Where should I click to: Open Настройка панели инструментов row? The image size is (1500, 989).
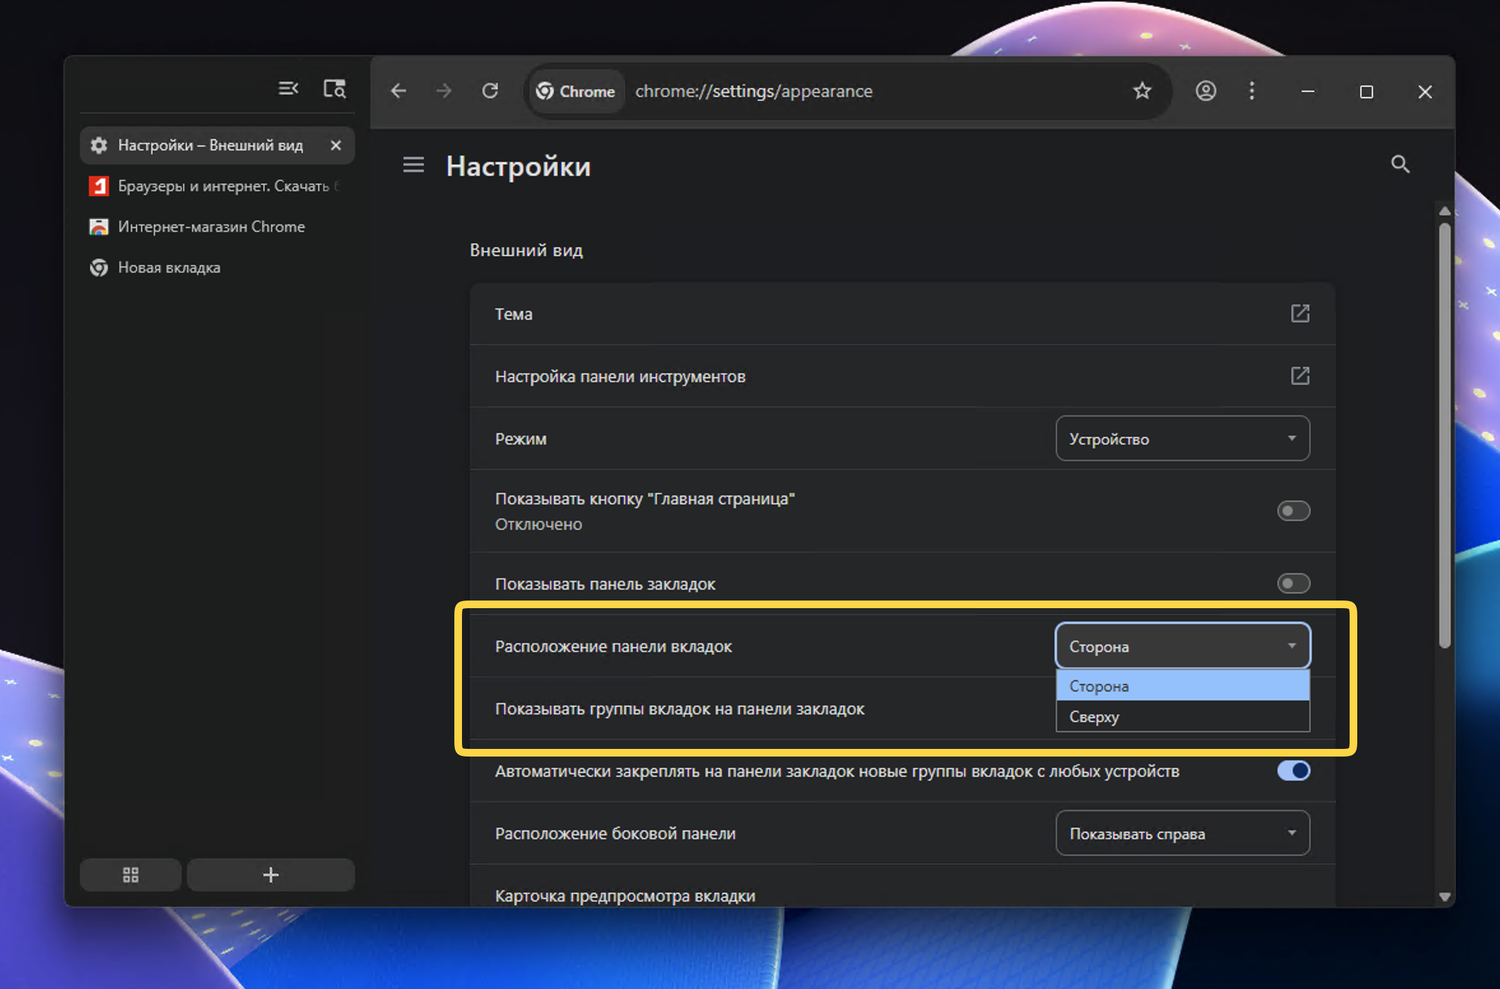click(x=902, y=376)
